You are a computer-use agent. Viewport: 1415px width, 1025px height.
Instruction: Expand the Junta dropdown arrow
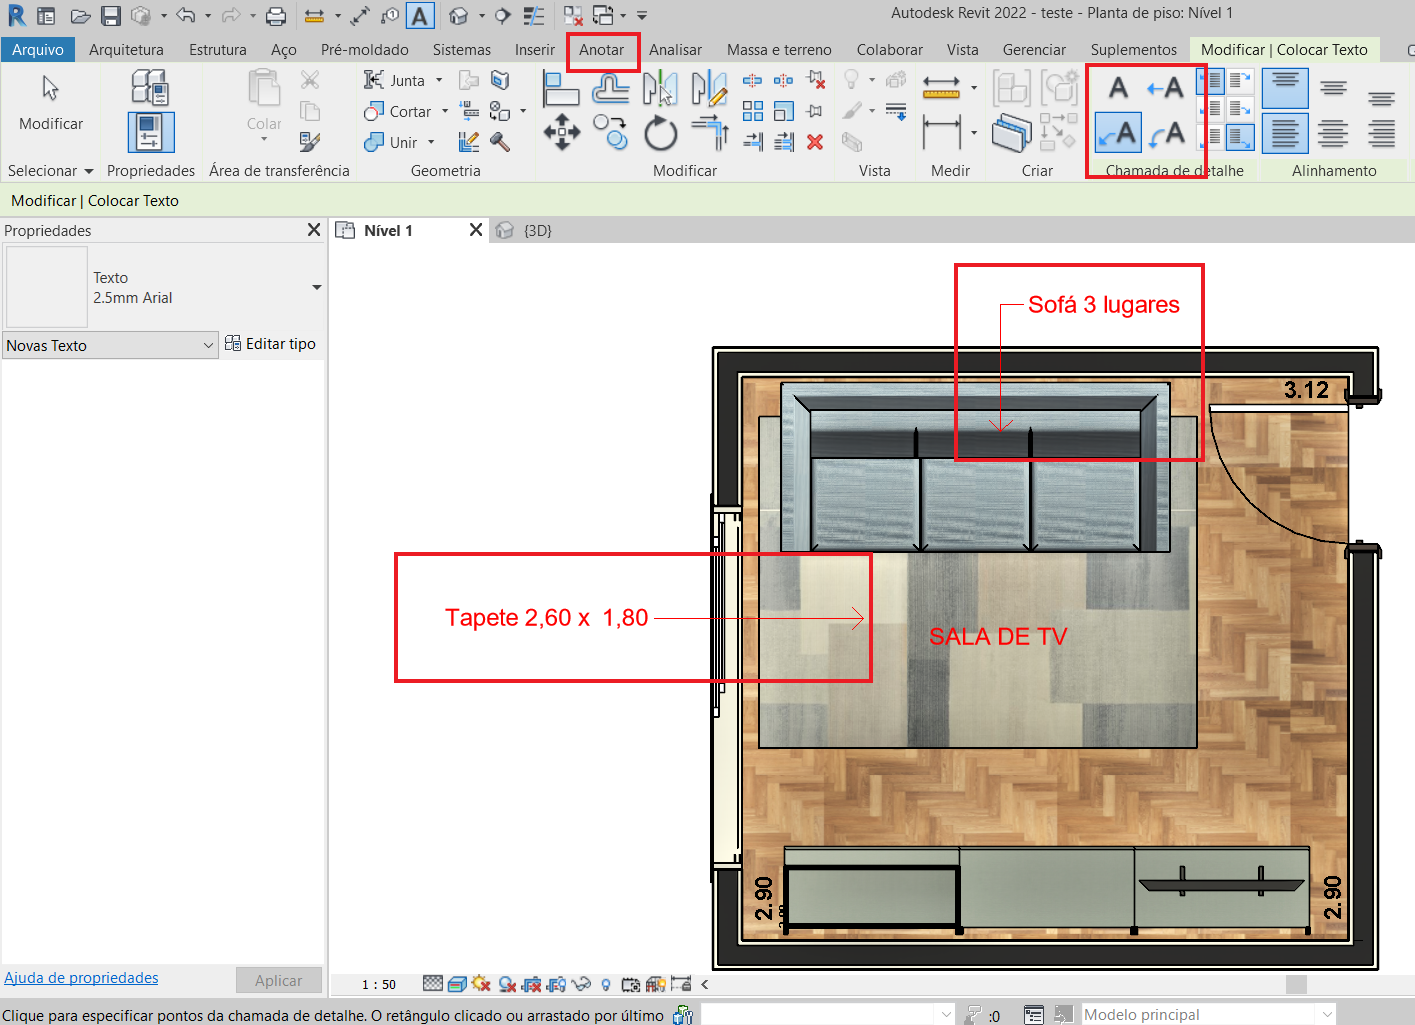pyautogui.click(x=439, y=80)
